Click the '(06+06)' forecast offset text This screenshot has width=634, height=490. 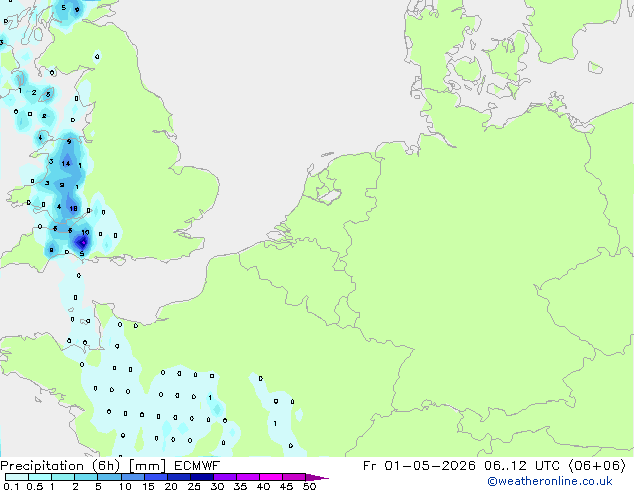596,466
